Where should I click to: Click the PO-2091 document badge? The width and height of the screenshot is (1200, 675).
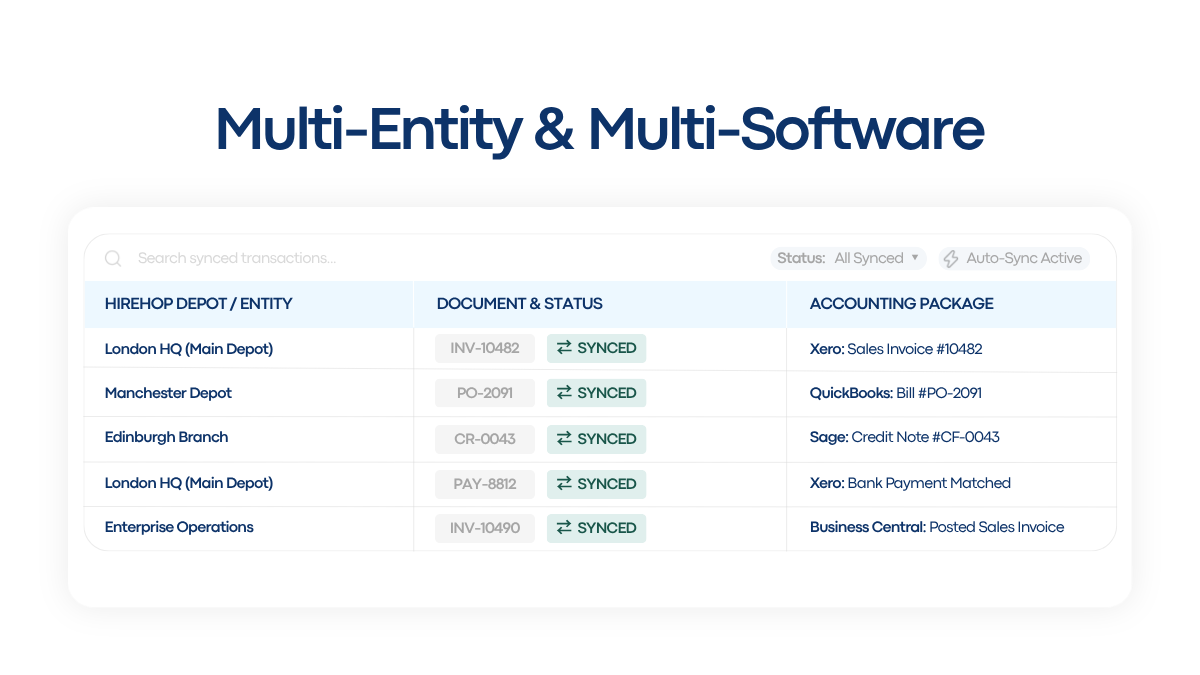(485, 393)
